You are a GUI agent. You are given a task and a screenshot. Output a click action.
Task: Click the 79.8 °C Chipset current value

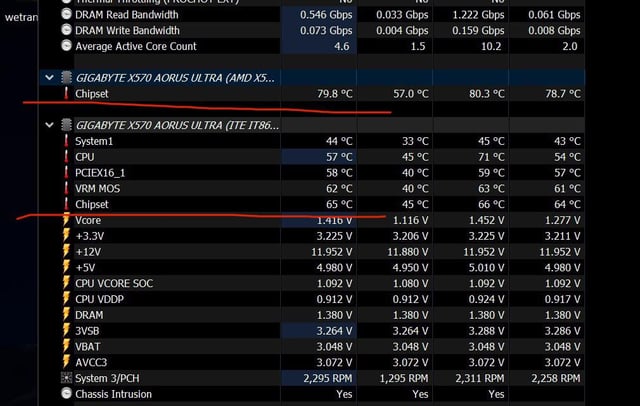335,94
